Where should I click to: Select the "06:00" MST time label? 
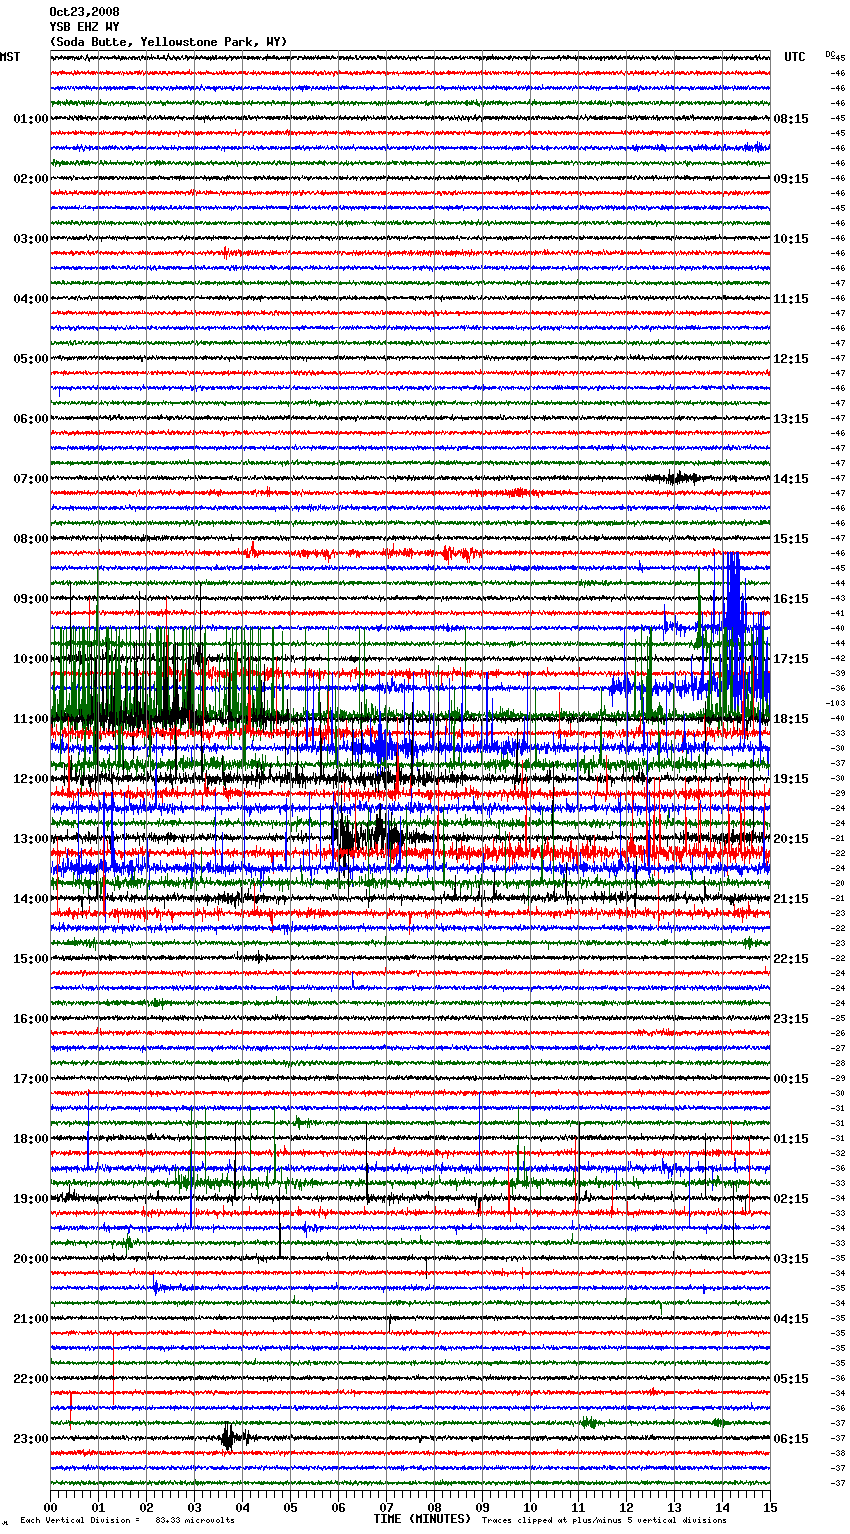[x=31, y=419]
